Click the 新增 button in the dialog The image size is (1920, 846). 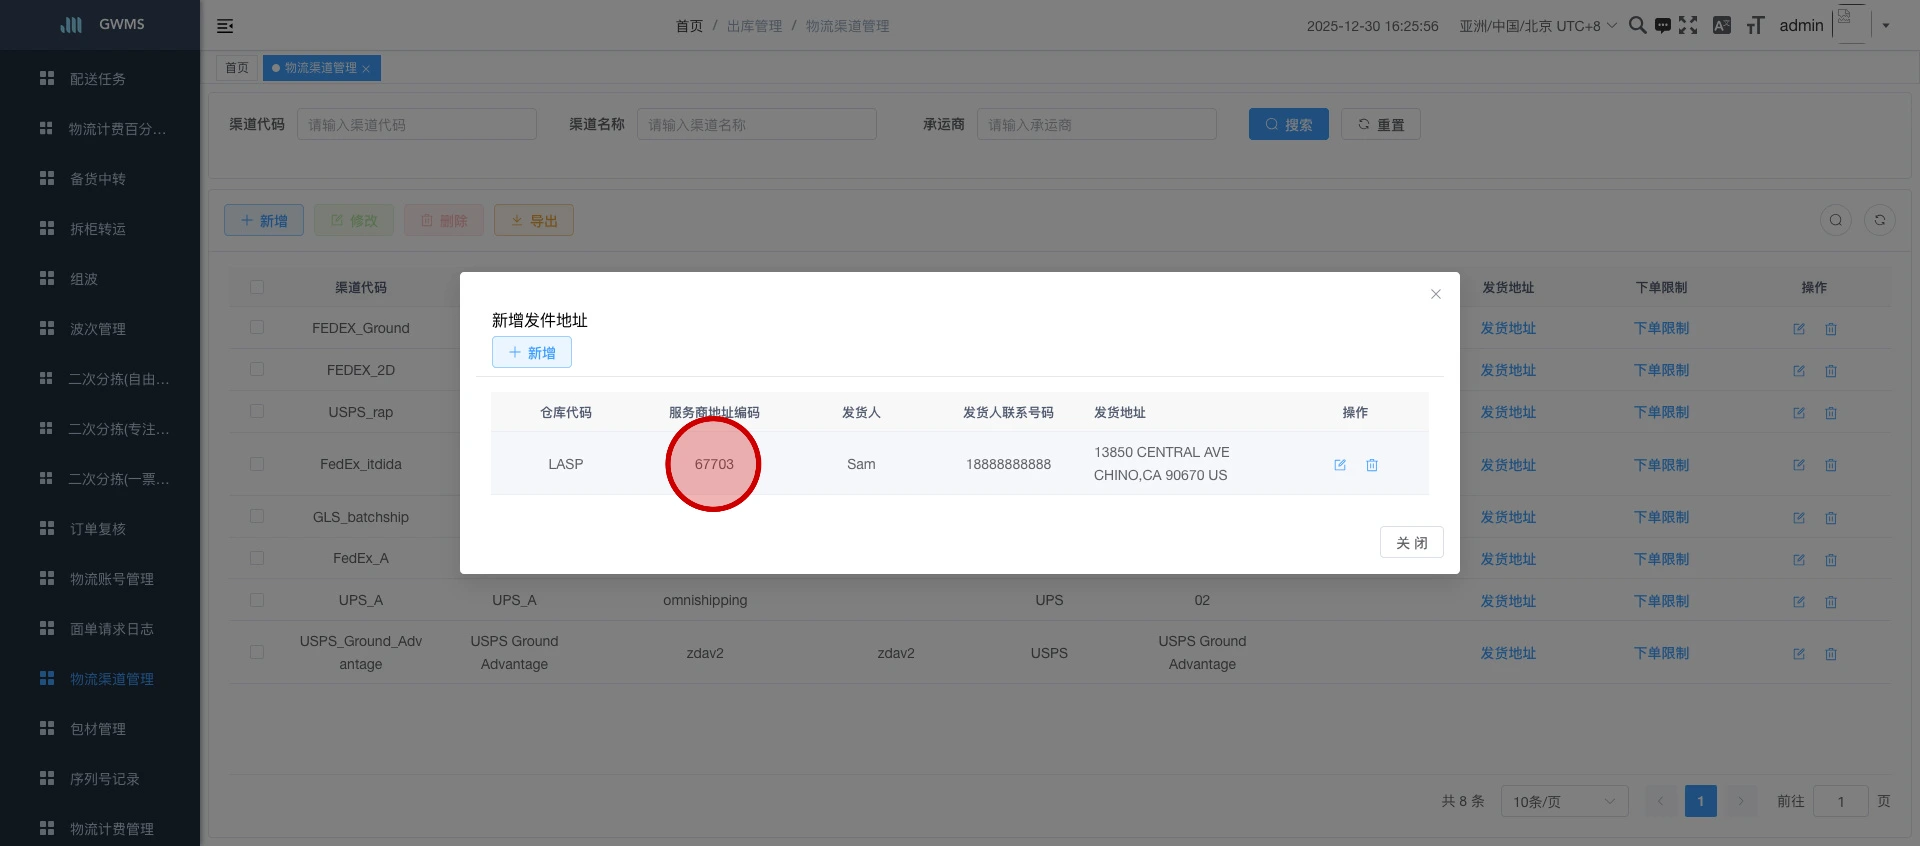[532, 352]
